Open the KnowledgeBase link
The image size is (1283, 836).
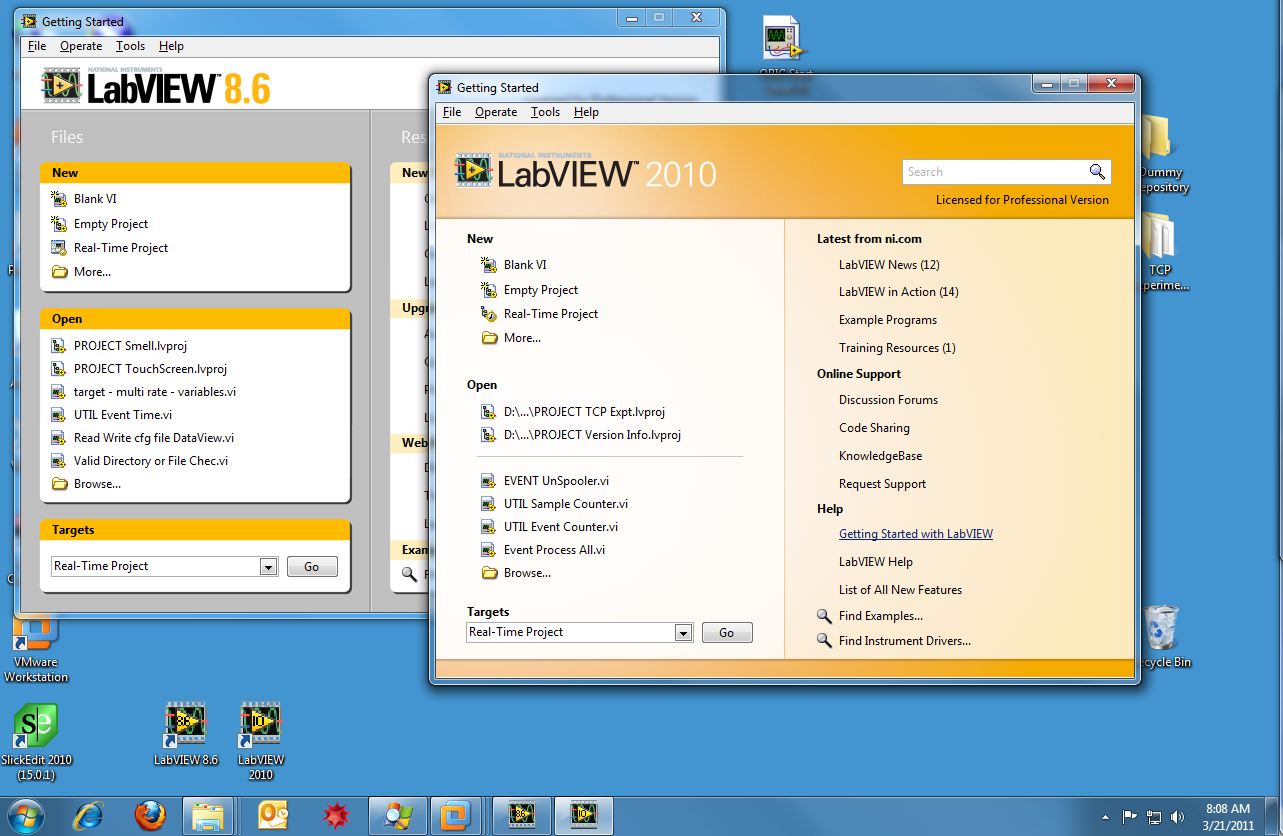point(880,456)
